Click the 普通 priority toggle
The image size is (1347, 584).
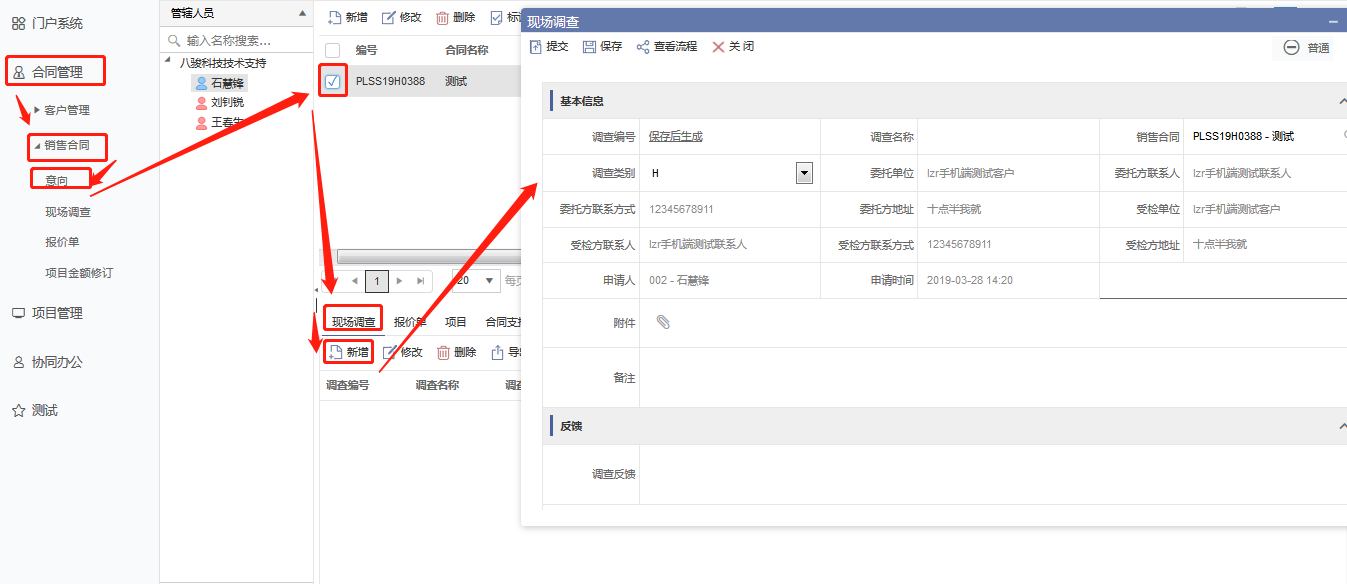tap(1306, 48)
